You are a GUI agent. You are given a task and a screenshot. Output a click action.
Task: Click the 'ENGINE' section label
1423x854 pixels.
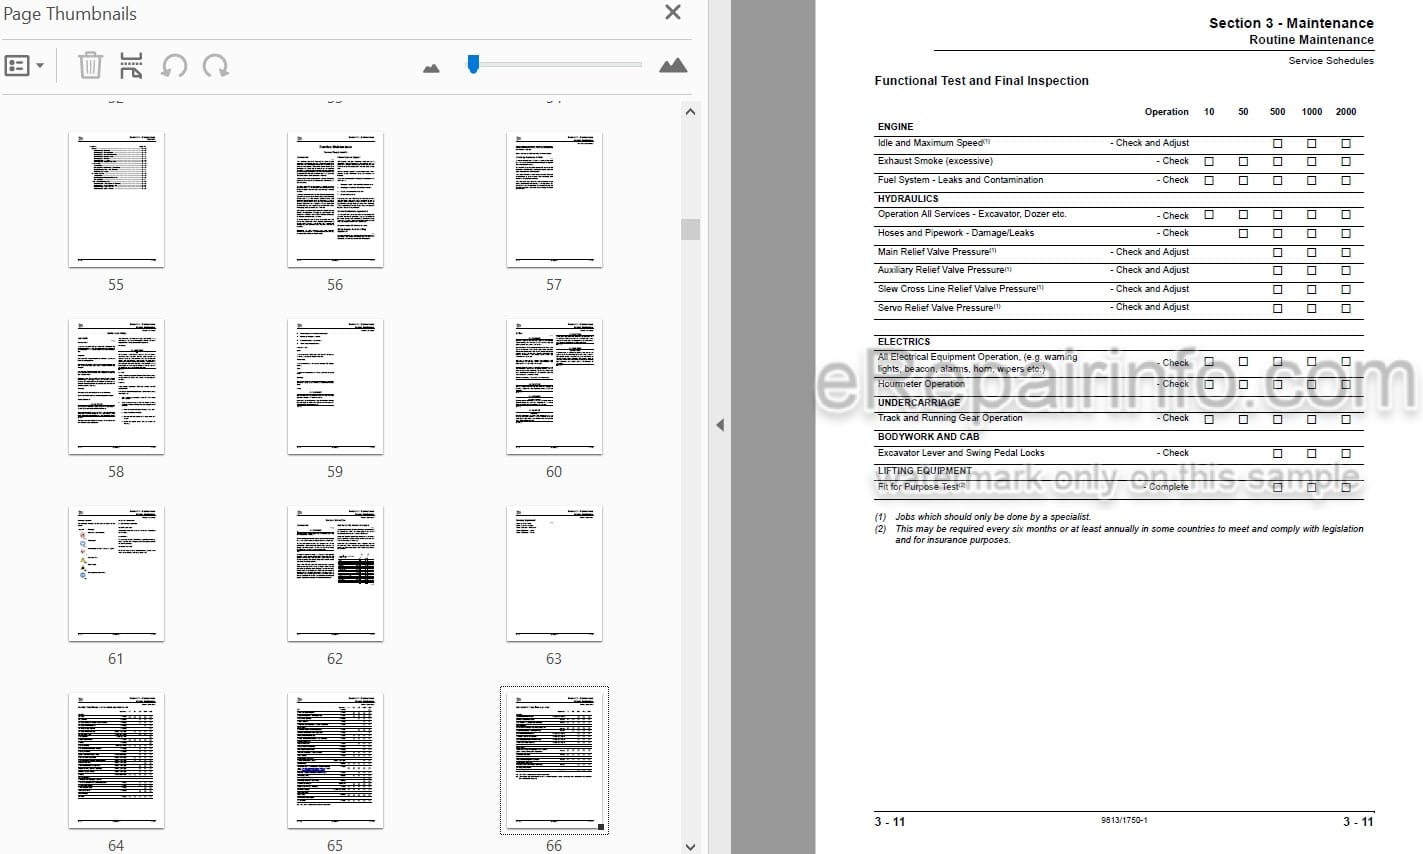(x=895, y=127)
